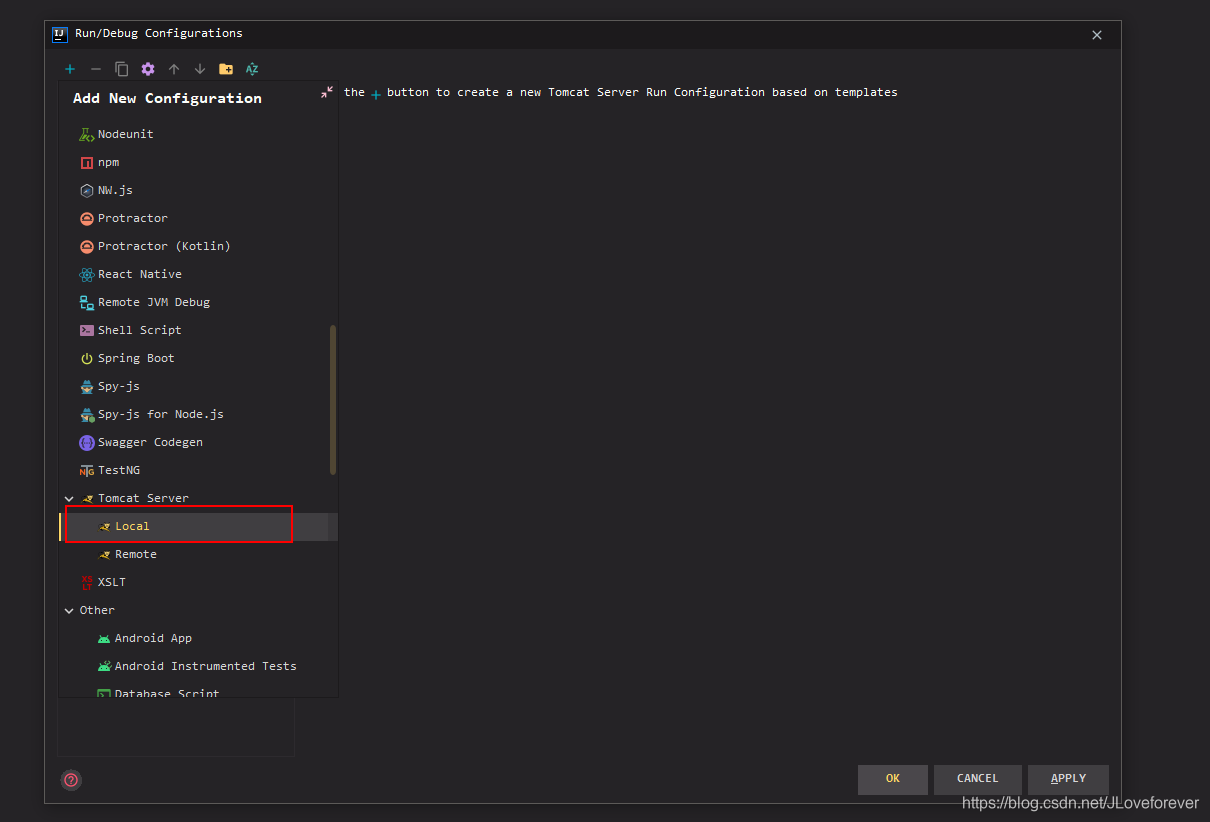The height and width of the screenshot is (822, 1210).
Task: Select Remote JVM Debug entry
Action: 198,302
